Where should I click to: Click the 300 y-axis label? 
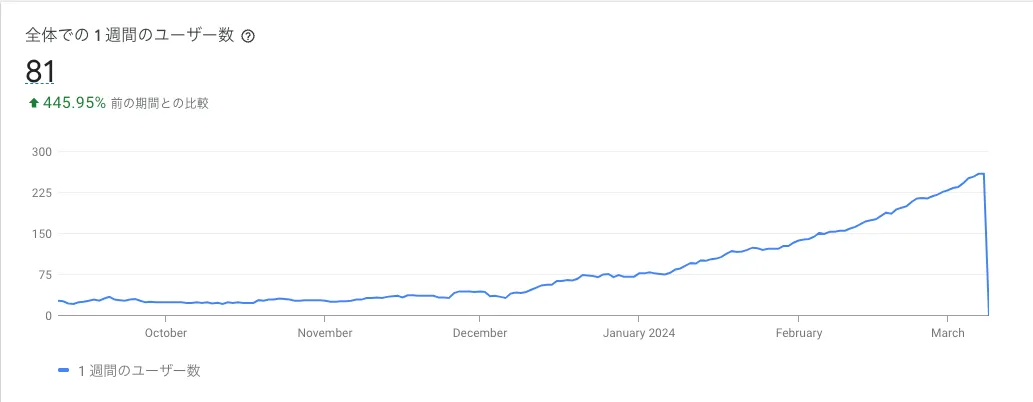point(41,152)
